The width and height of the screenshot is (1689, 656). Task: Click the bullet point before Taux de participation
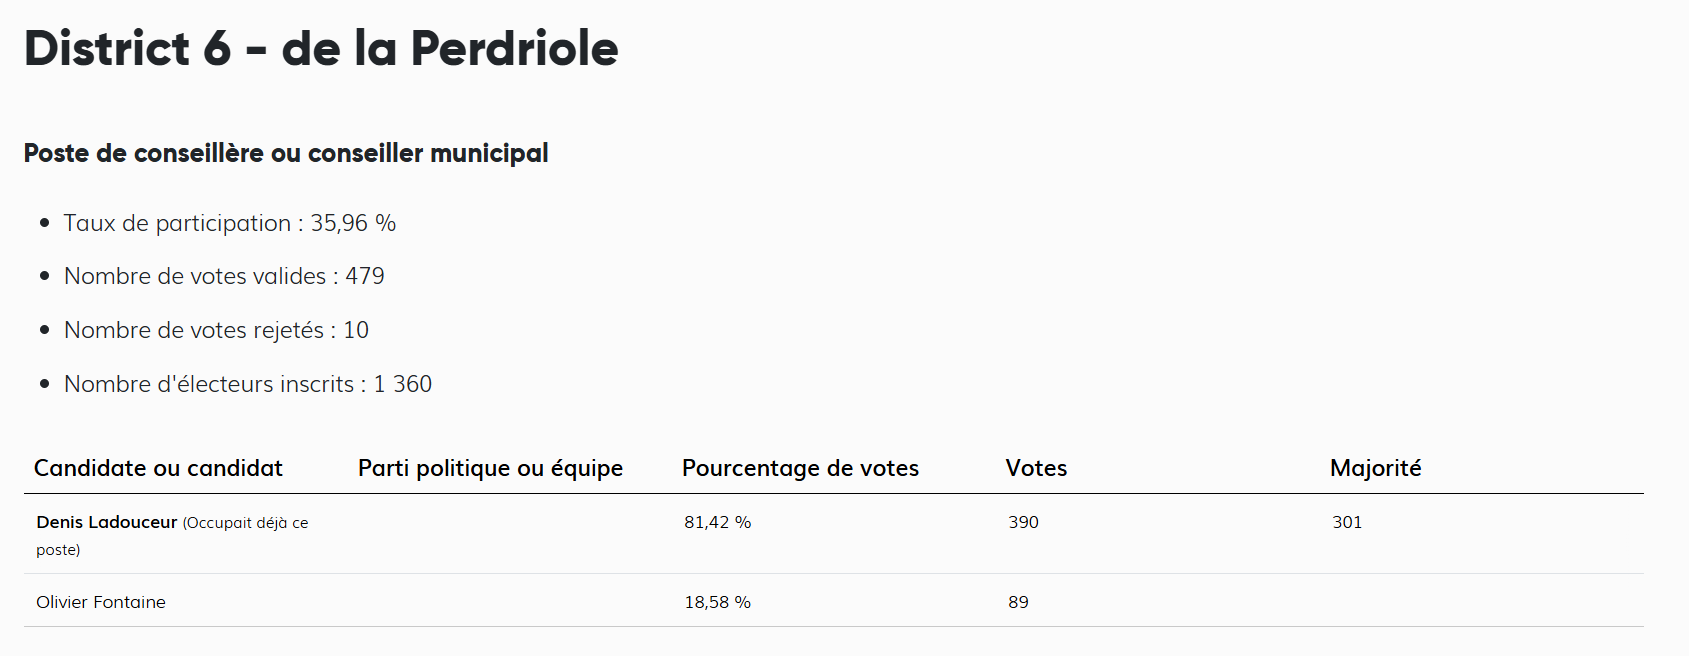click(45, 223)
